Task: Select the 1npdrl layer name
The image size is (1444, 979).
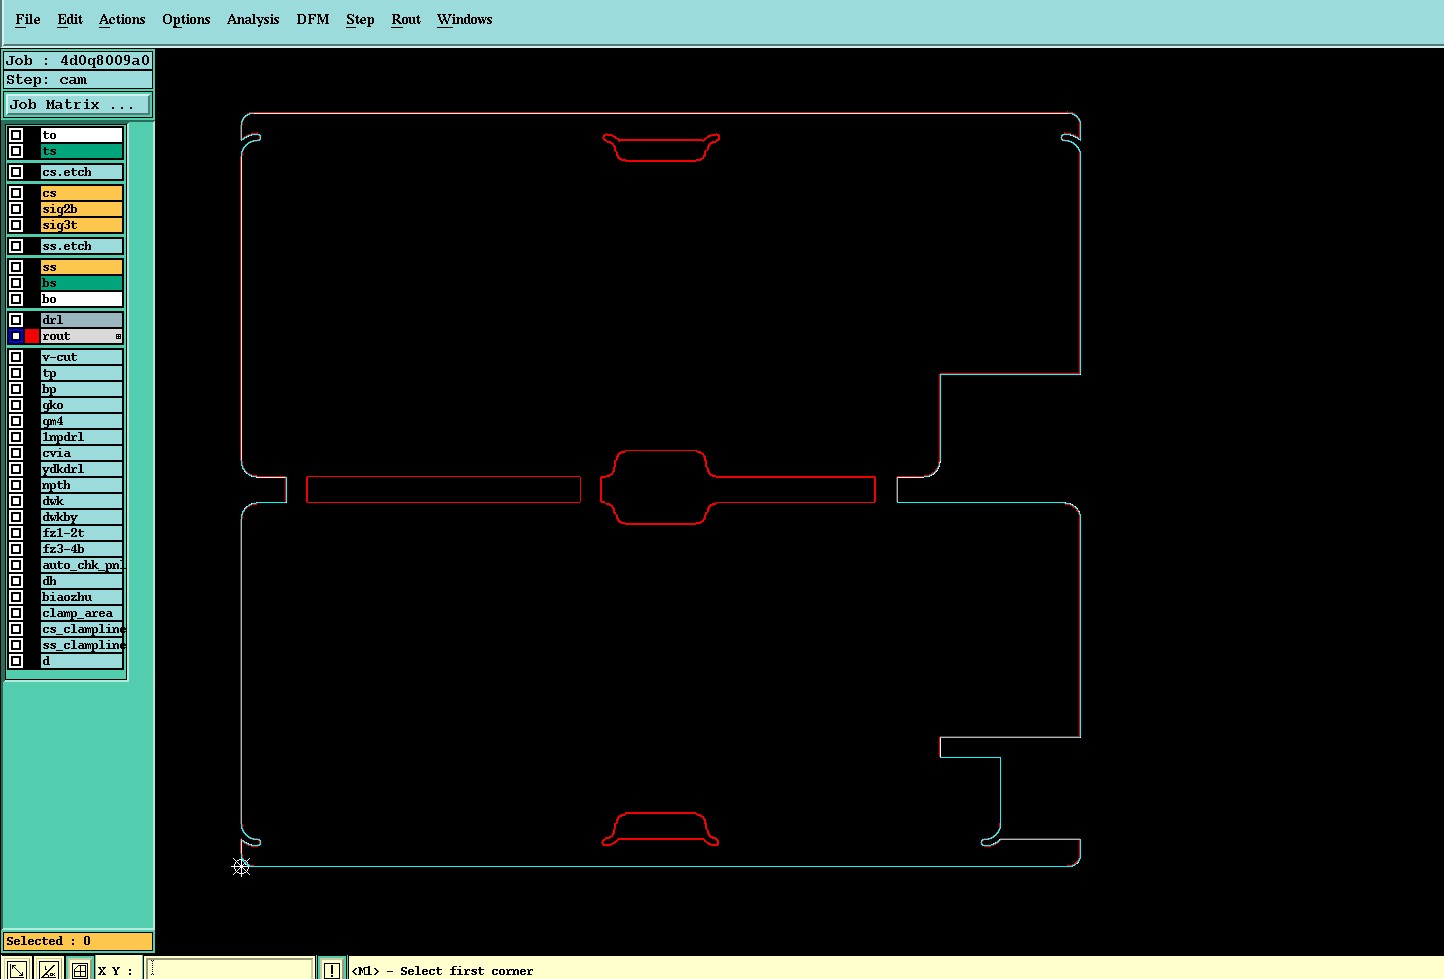Action: [81, 437]
